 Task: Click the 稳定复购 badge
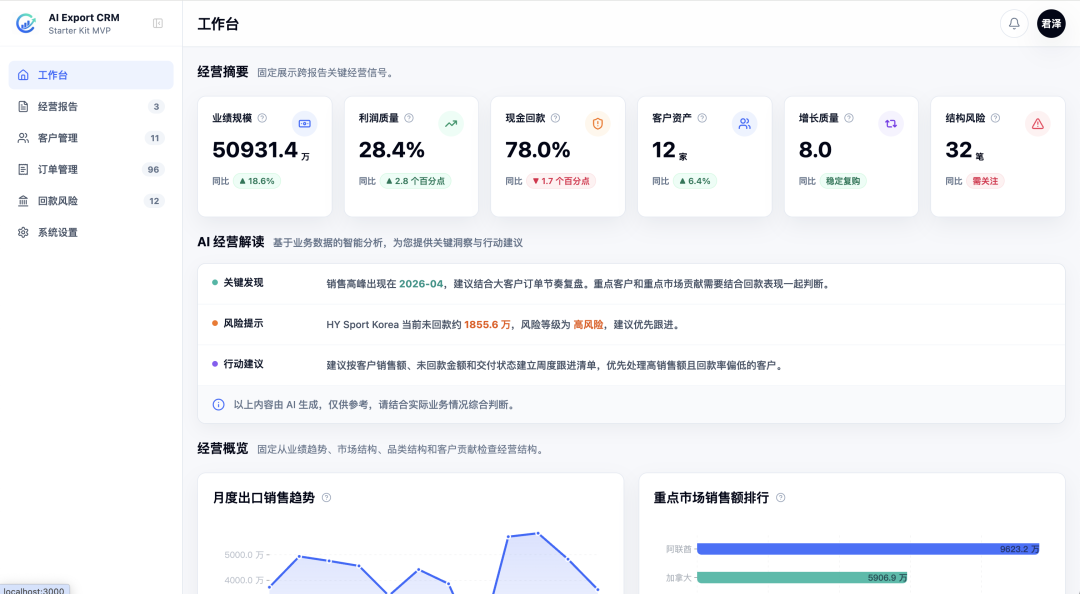pyautogui.click(x=843, y=181)
